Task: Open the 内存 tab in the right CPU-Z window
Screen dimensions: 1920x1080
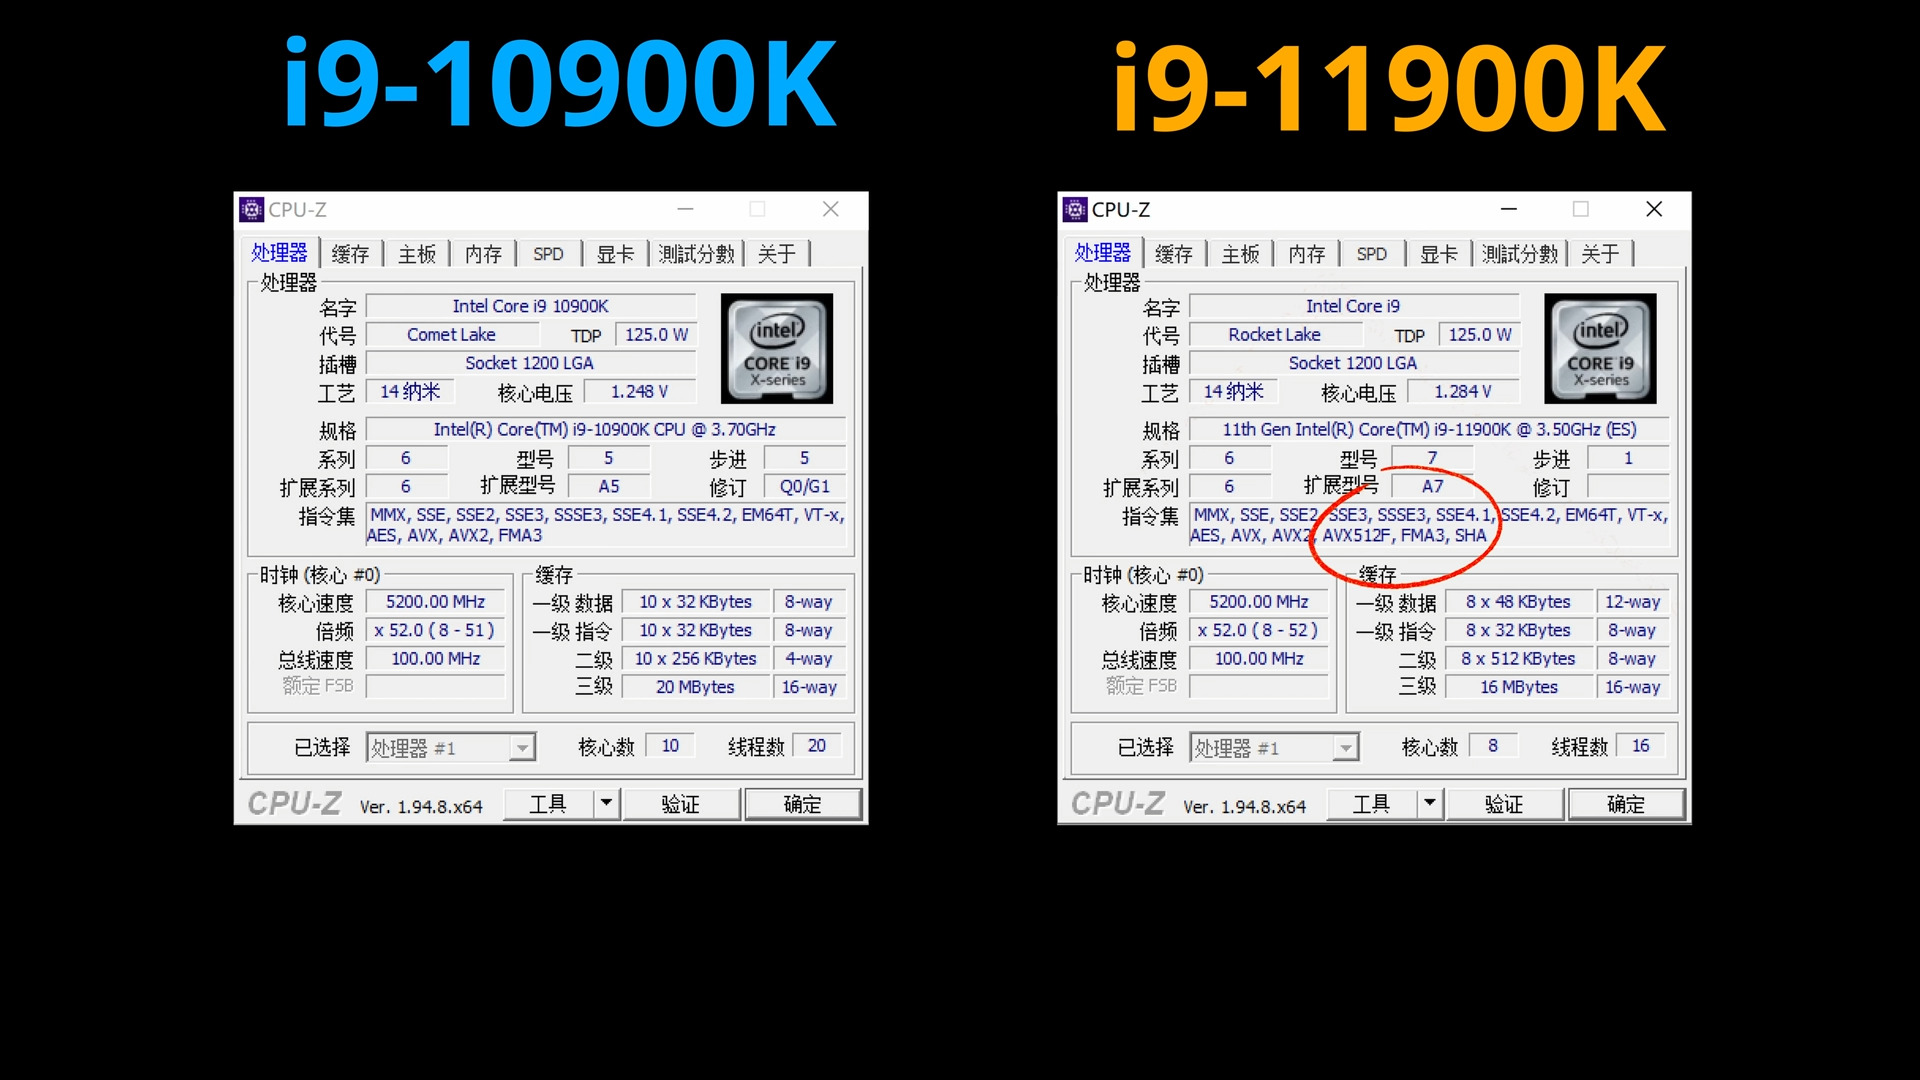Action: 1306,254
